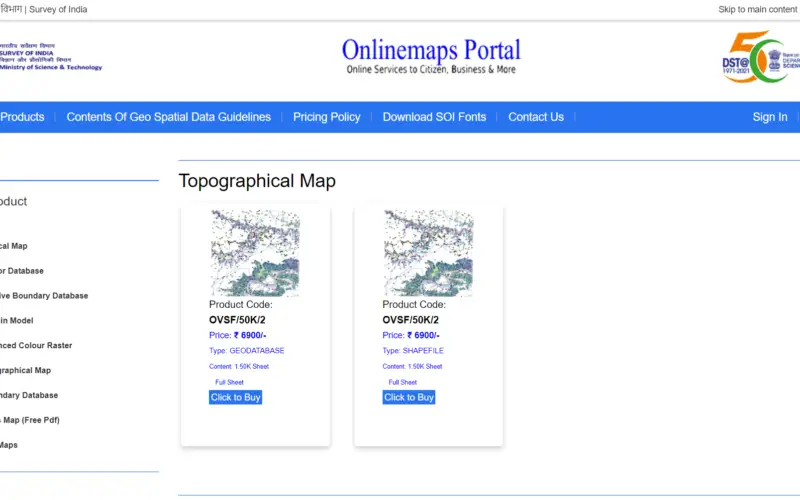Select Map (Free Pdf) sidebar item
The width and height of the screenshot is (800, 500).
point(30,420)
